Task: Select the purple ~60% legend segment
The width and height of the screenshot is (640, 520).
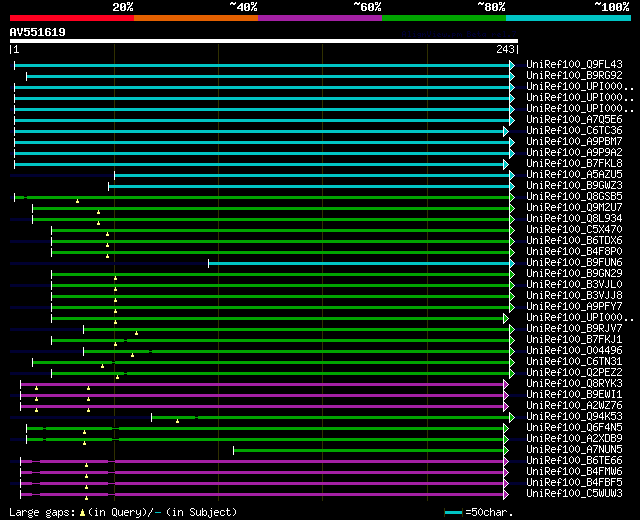Action: pyautogui.click(x=319, y=17)
